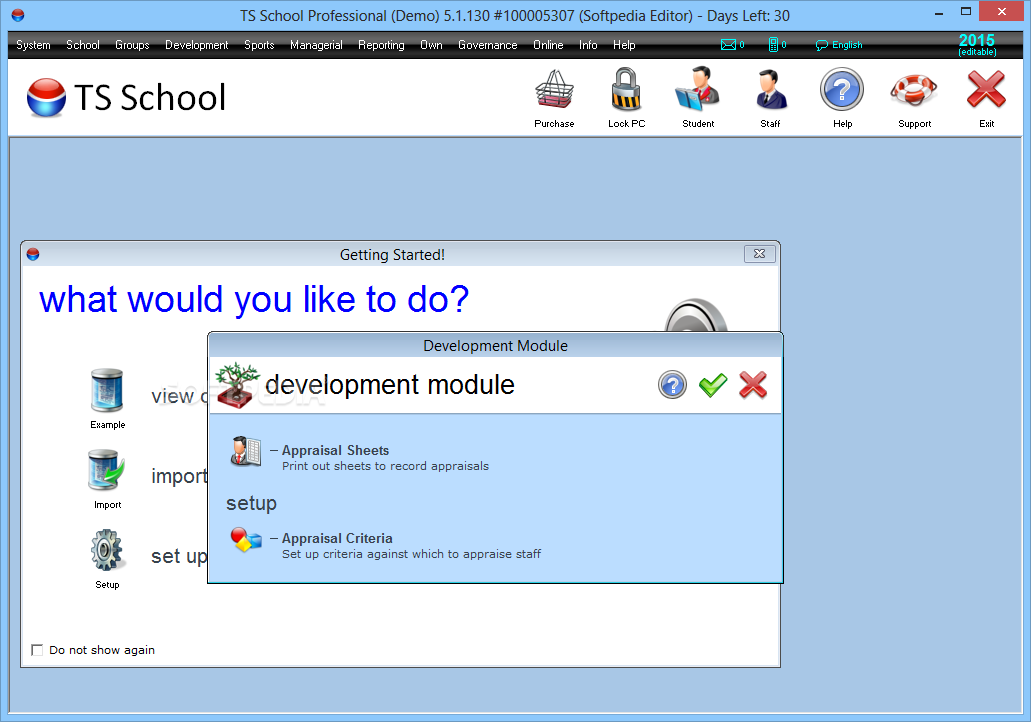This screenshot has height=722, width=1031.
Task: Open the Student toolbar icon
Action: pos(698,89)
